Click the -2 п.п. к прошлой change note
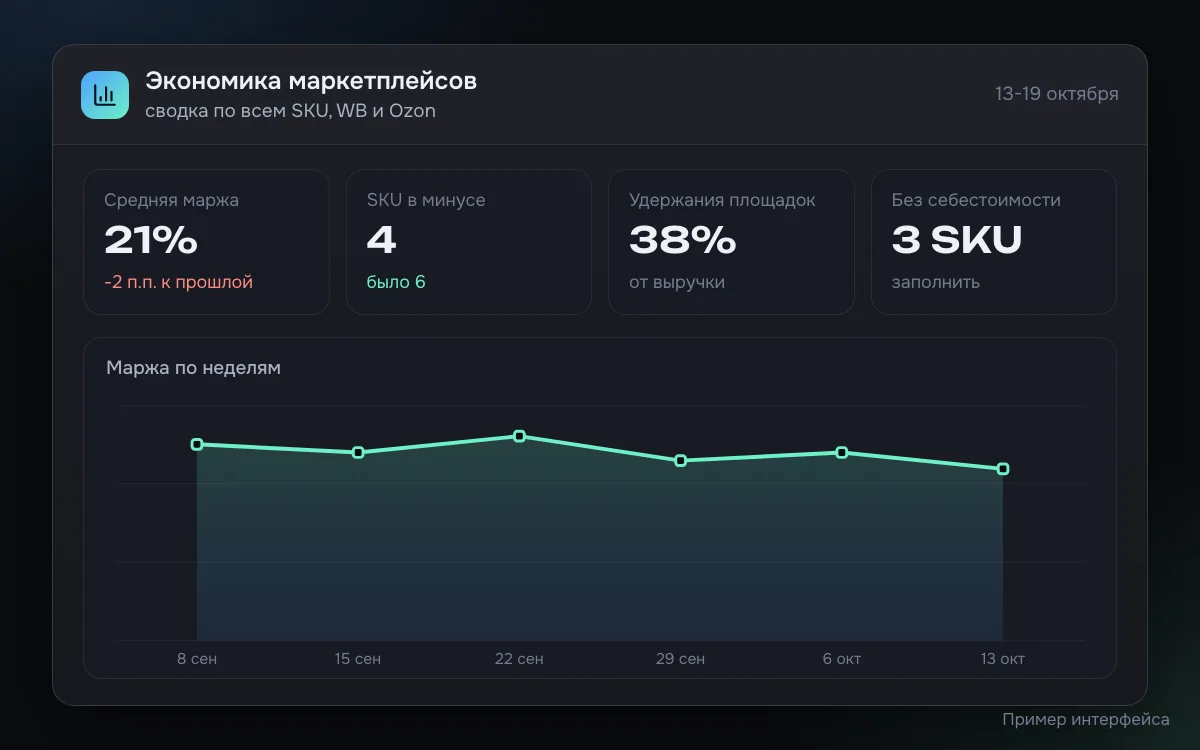Viewport: 1200px width, 750px height. pyautogui.click(x=179, y=282)
